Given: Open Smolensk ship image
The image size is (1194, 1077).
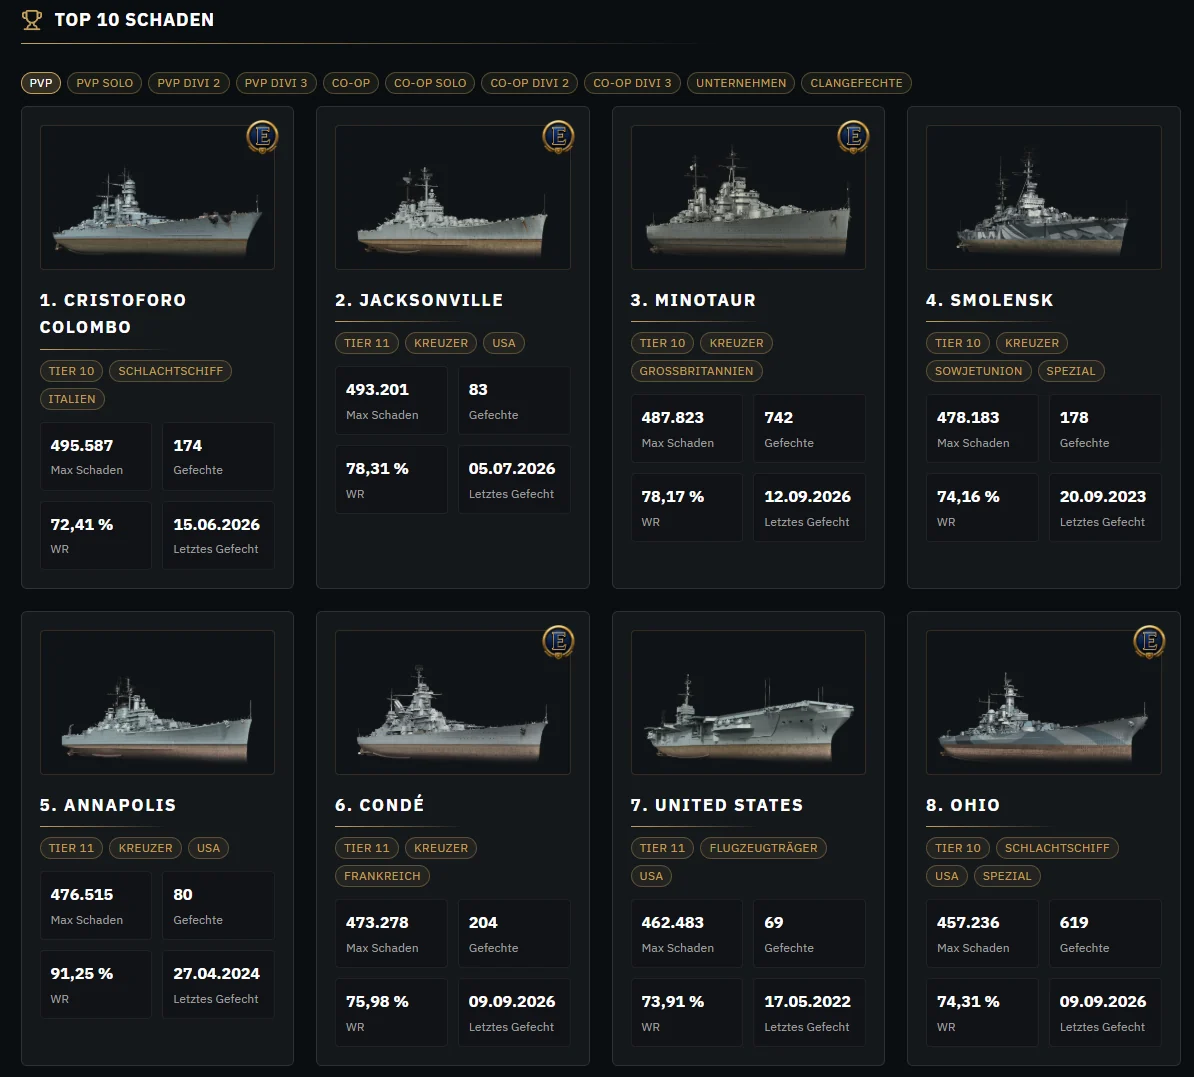Looking at the screenshot, I should click(x=1044, y=197).
